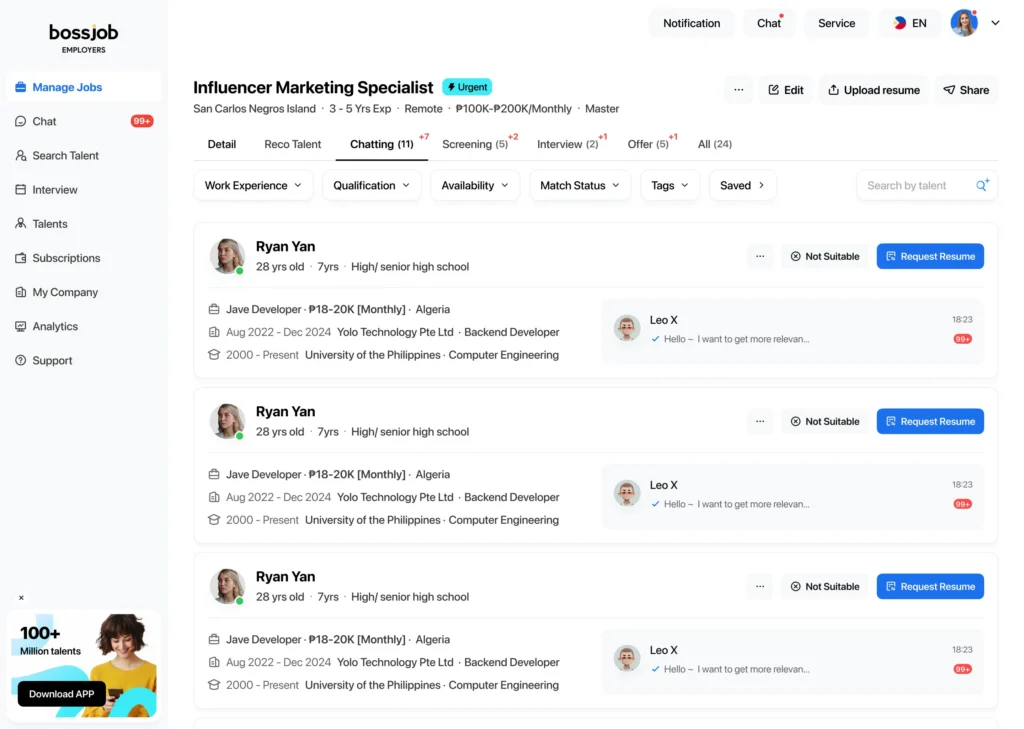Request Resume from first candidate
1024x729 pixels.
click(x=930, y=256)
